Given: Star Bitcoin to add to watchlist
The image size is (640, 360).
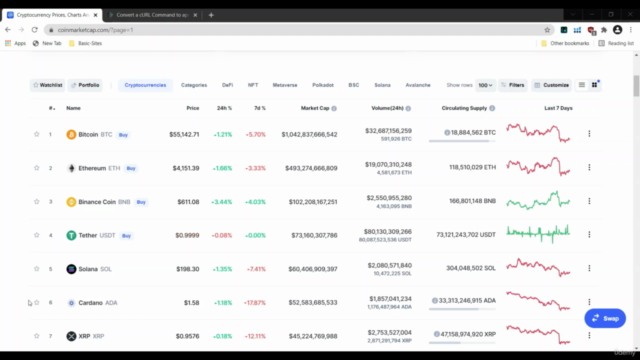Looking at the screenshot, I should click(x=37, y=134).
